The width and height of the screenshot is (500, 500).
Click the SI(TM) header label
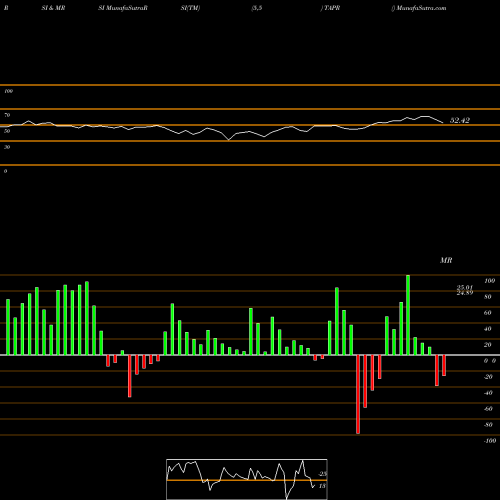(x=190, y=8)
